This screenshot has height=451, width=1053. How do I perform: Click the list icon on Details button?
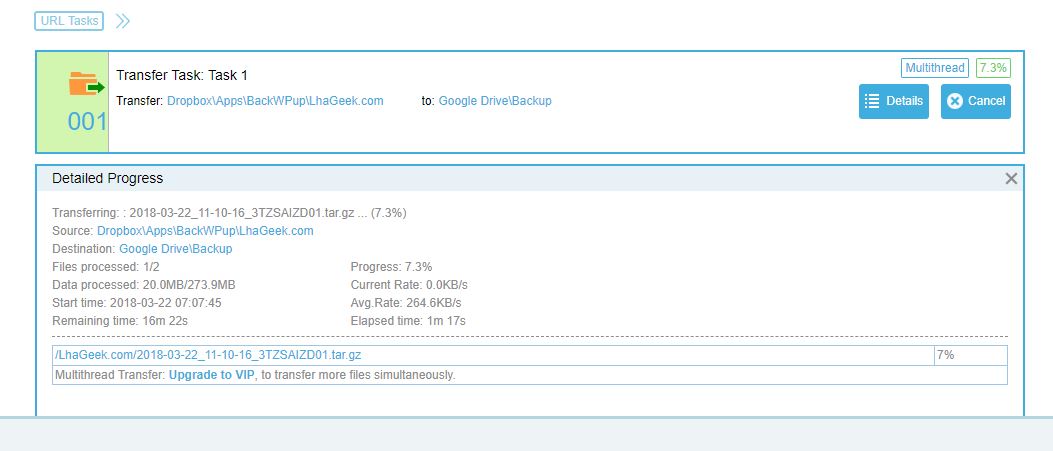tap(872, 101)
